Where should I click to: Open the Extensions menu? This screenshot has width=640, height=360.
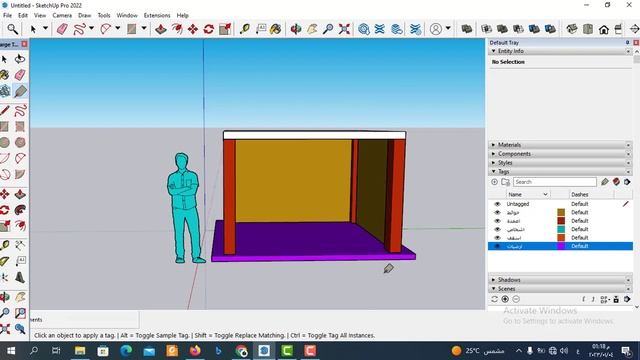[157, 15]
